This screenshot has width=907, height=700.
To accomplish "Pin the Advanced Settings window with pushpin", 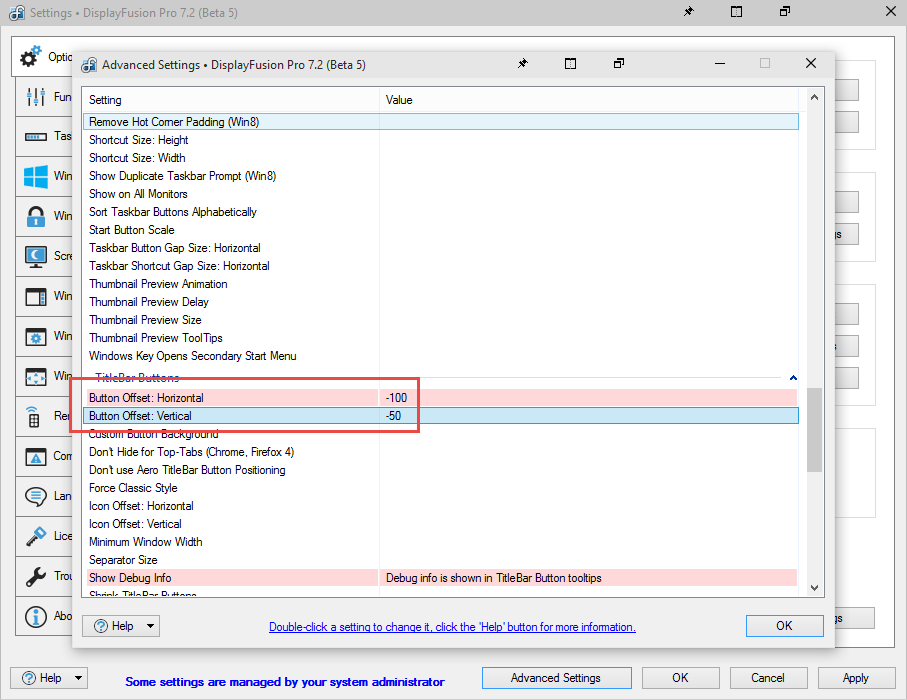I will click(522, 64).
